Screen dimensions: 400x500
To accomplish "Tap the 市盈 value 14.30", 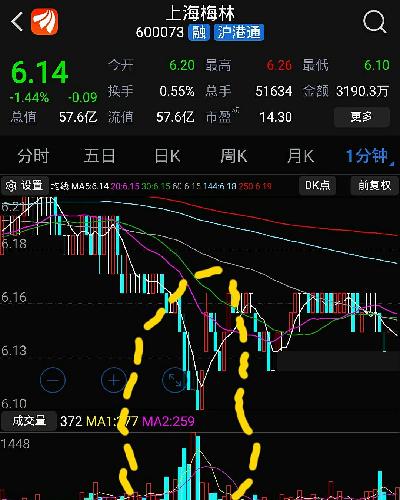I will [x=275, y=117].
